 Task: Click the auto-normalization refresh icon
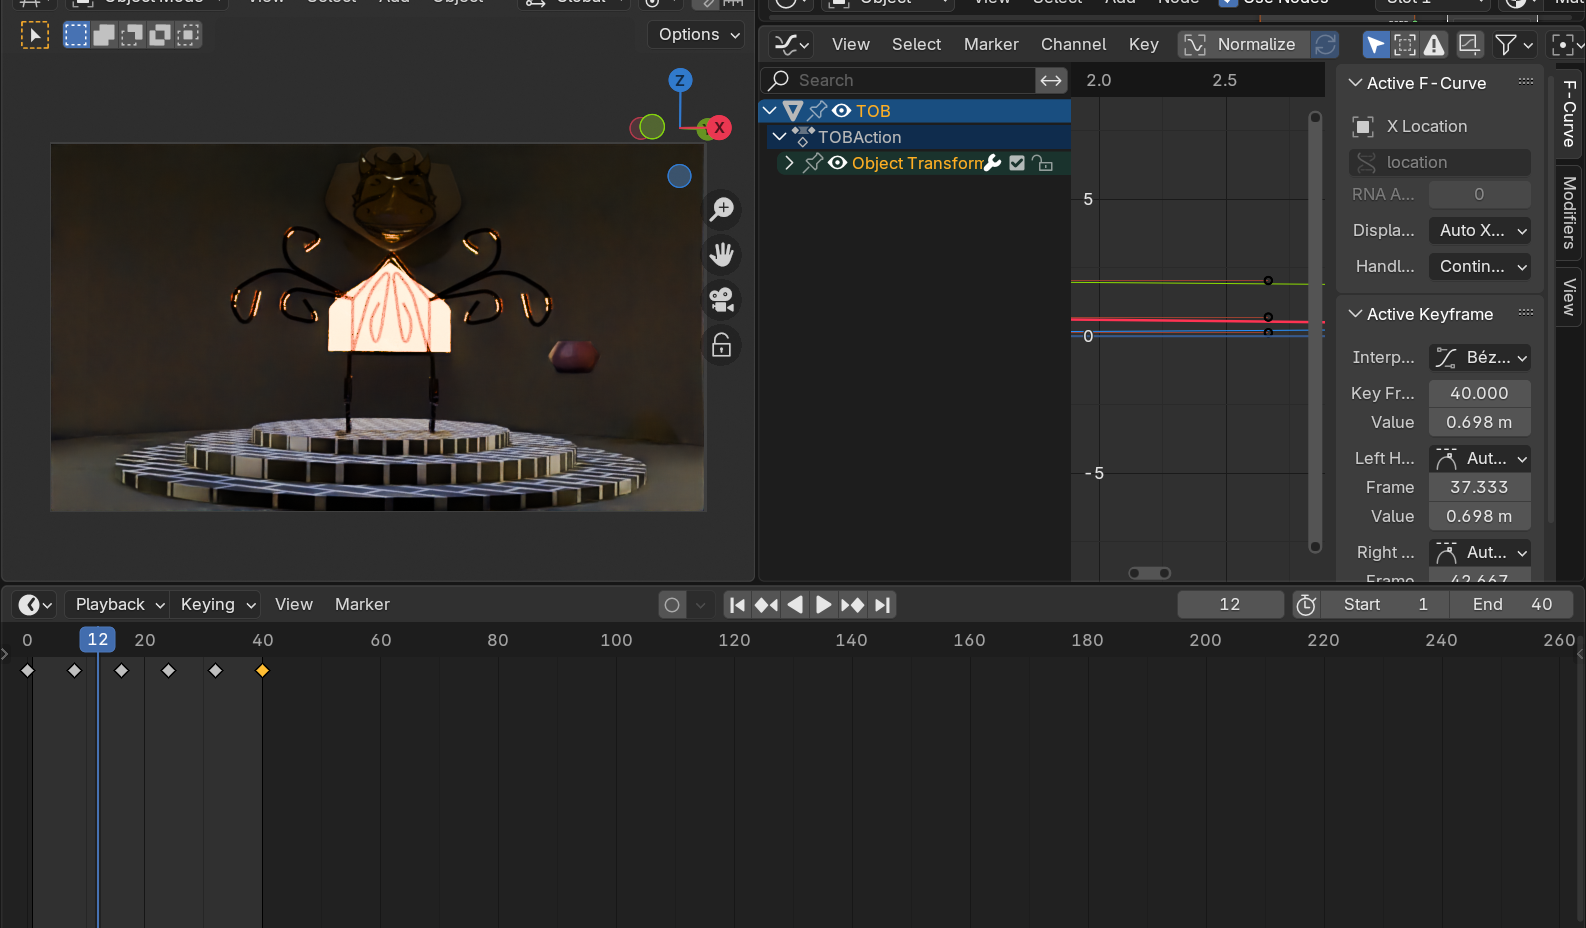tap(1325, 44)
